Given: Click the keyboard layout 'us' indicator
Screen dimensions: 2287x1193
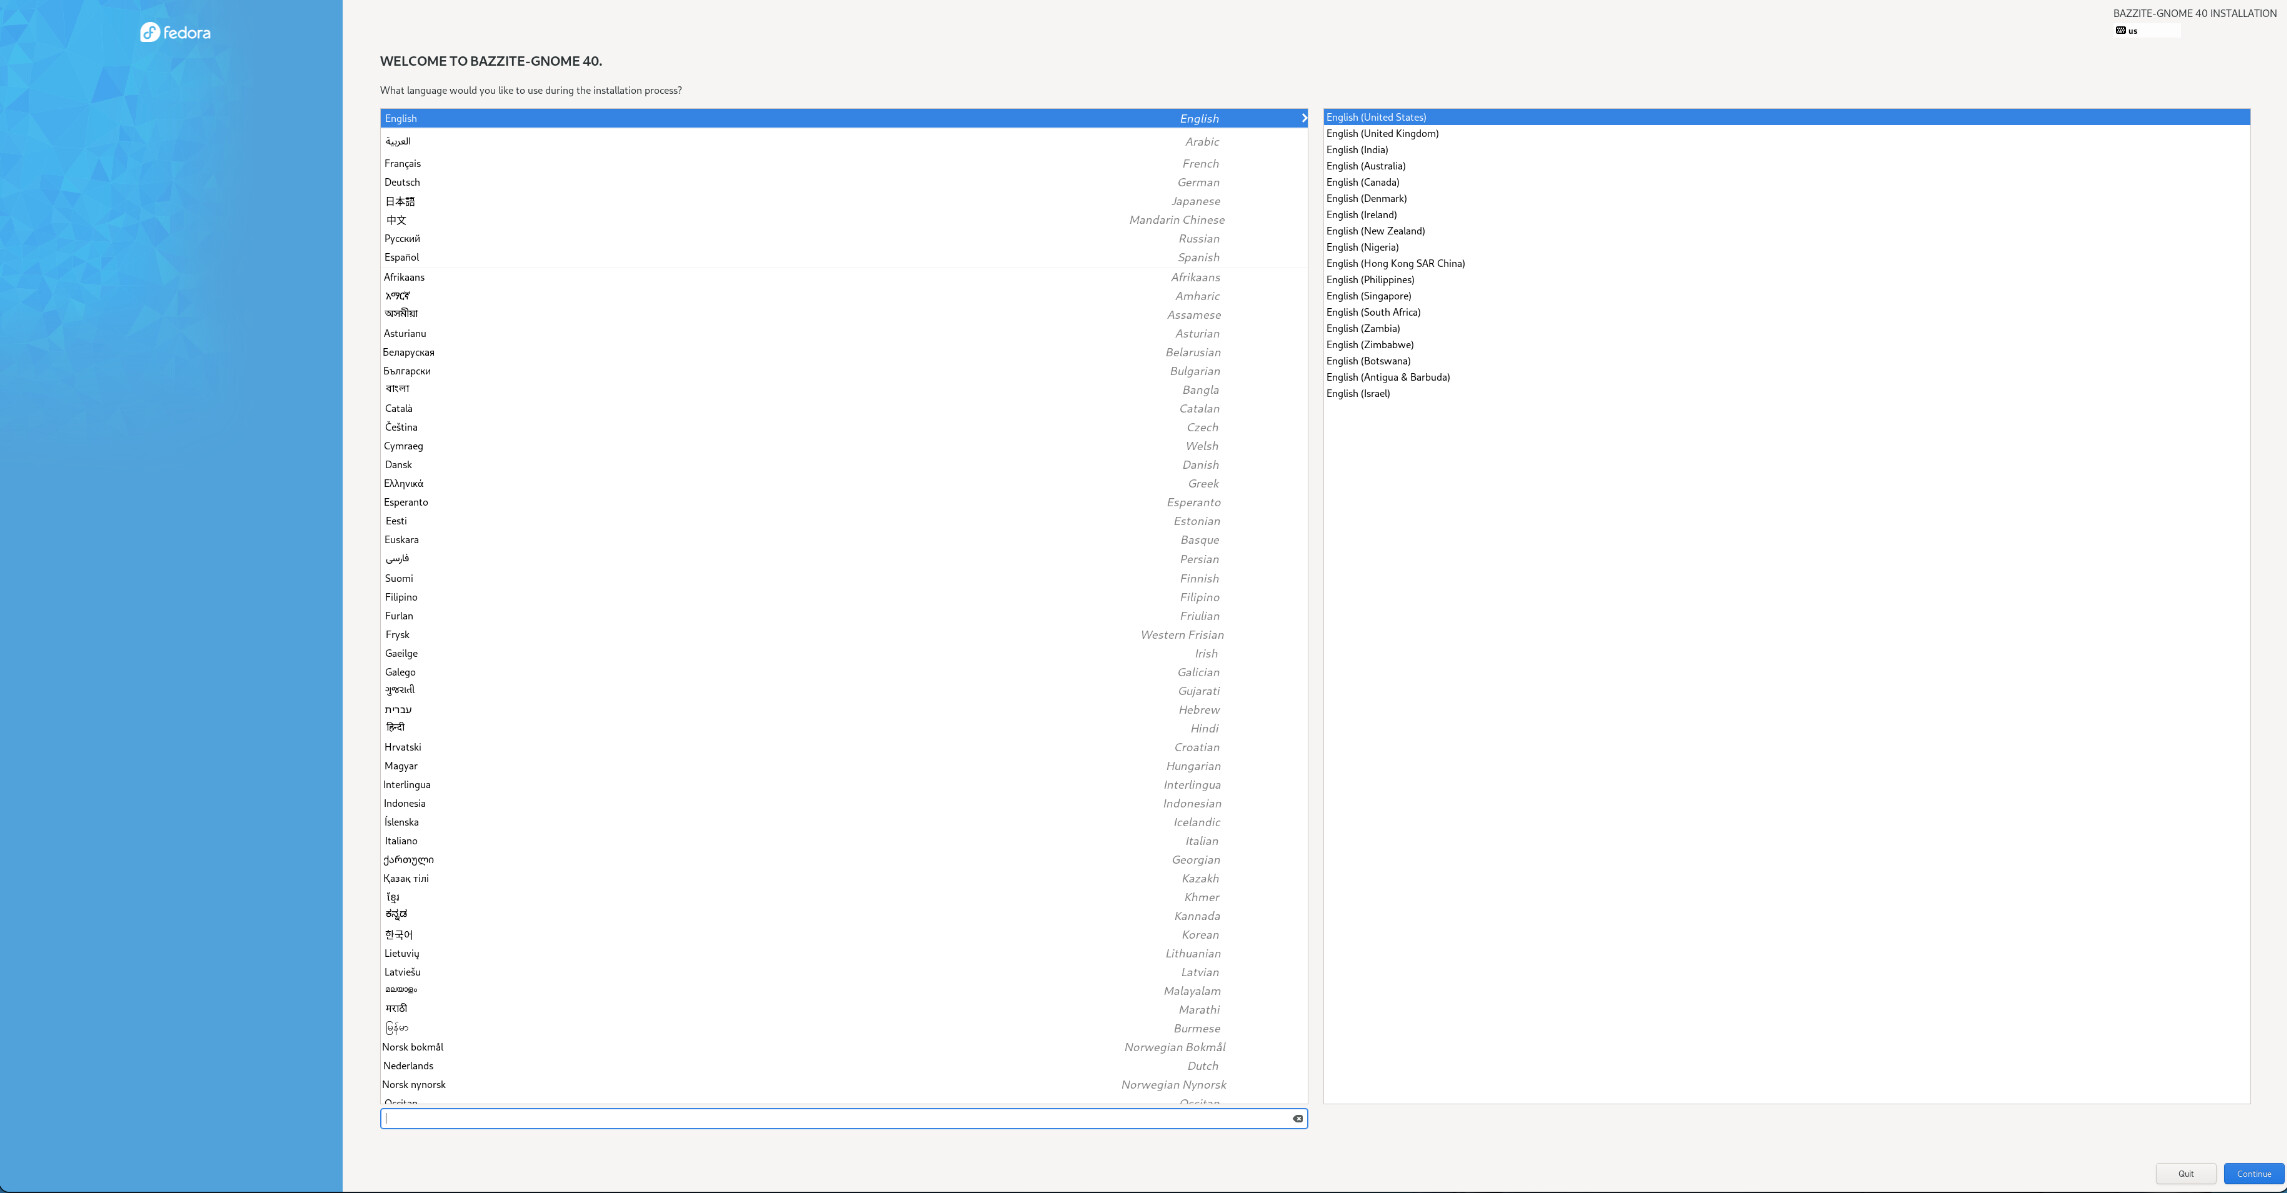Looking at the screenshot, I should (x=2146, y=31).
